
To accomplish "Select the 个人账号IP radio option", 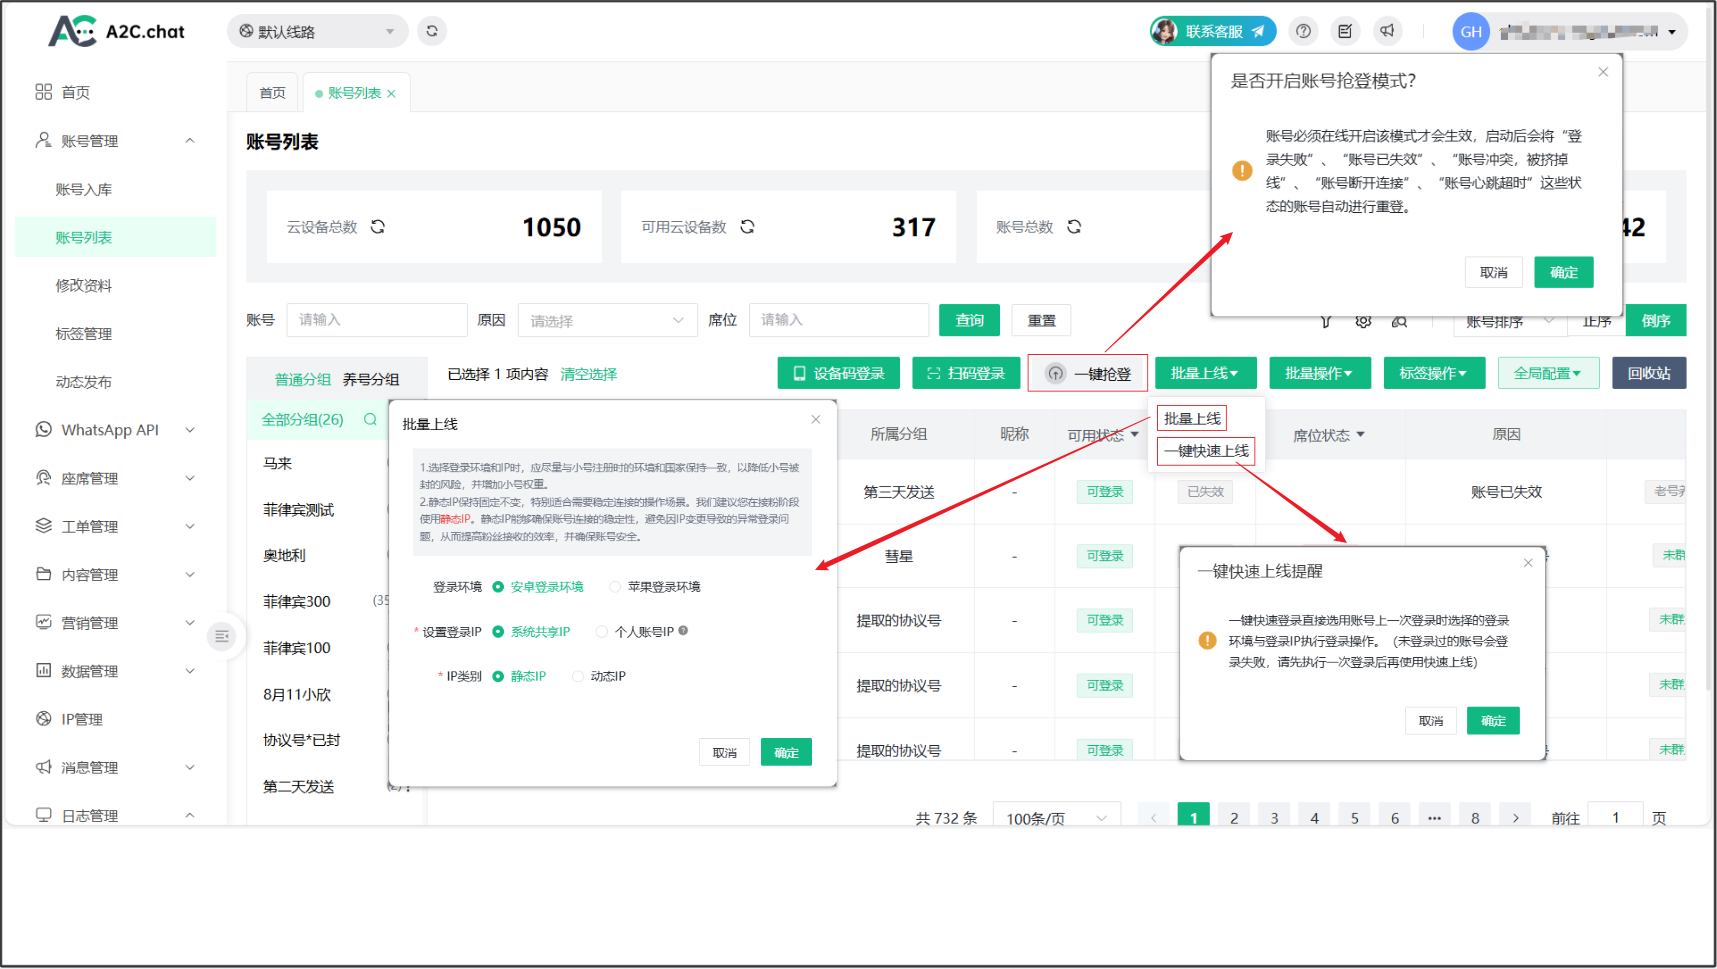I will [x=602, y=632].
